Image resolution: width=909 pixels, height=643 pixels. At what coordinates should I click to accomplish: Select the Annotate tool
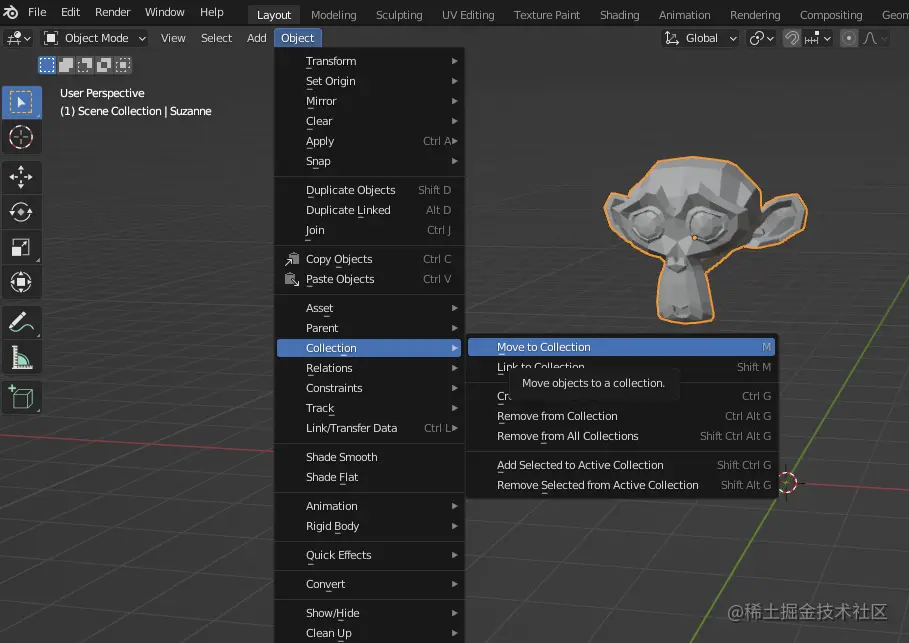pyautogui.click(x=21, y=322)
